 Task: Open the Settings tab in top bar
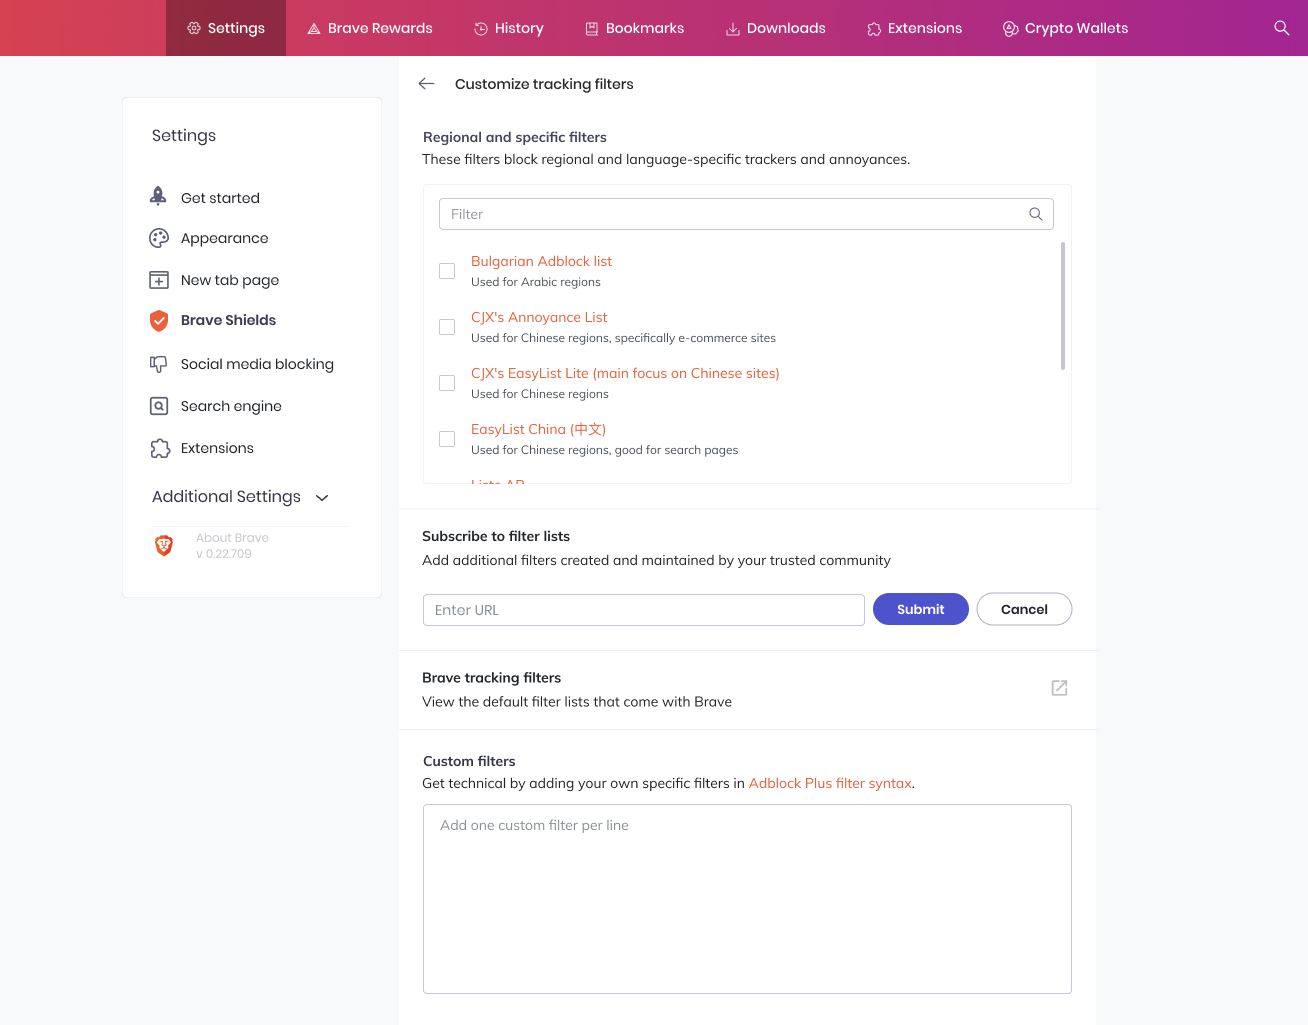[x=226, y=28]
